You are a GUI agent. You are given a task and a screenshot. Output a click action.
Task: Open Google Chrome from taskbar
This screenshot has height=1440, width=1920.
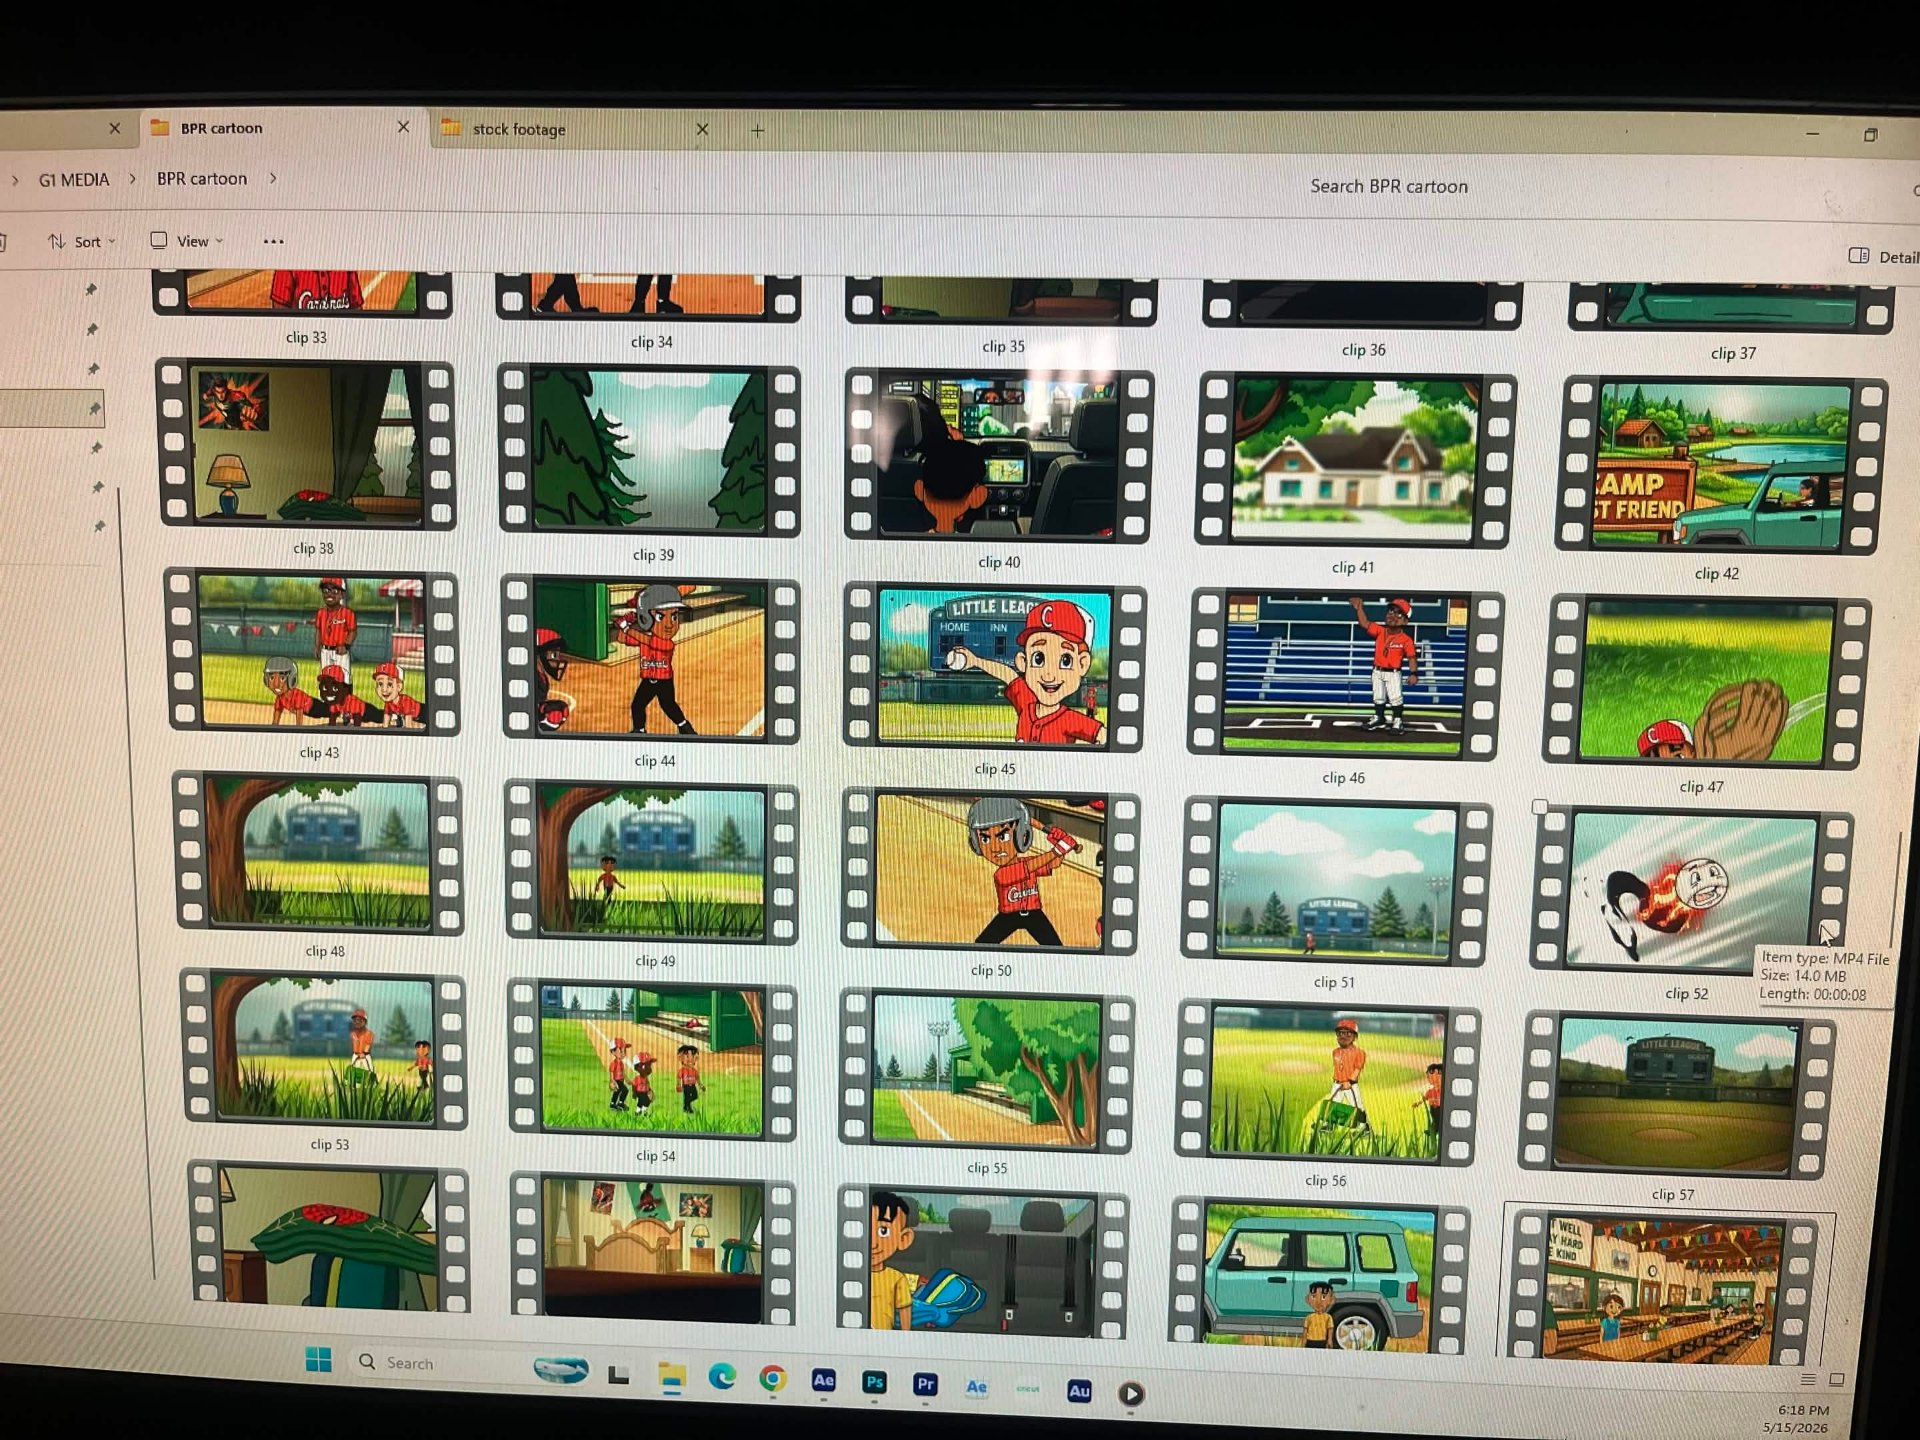click(x=772, y=1379)
